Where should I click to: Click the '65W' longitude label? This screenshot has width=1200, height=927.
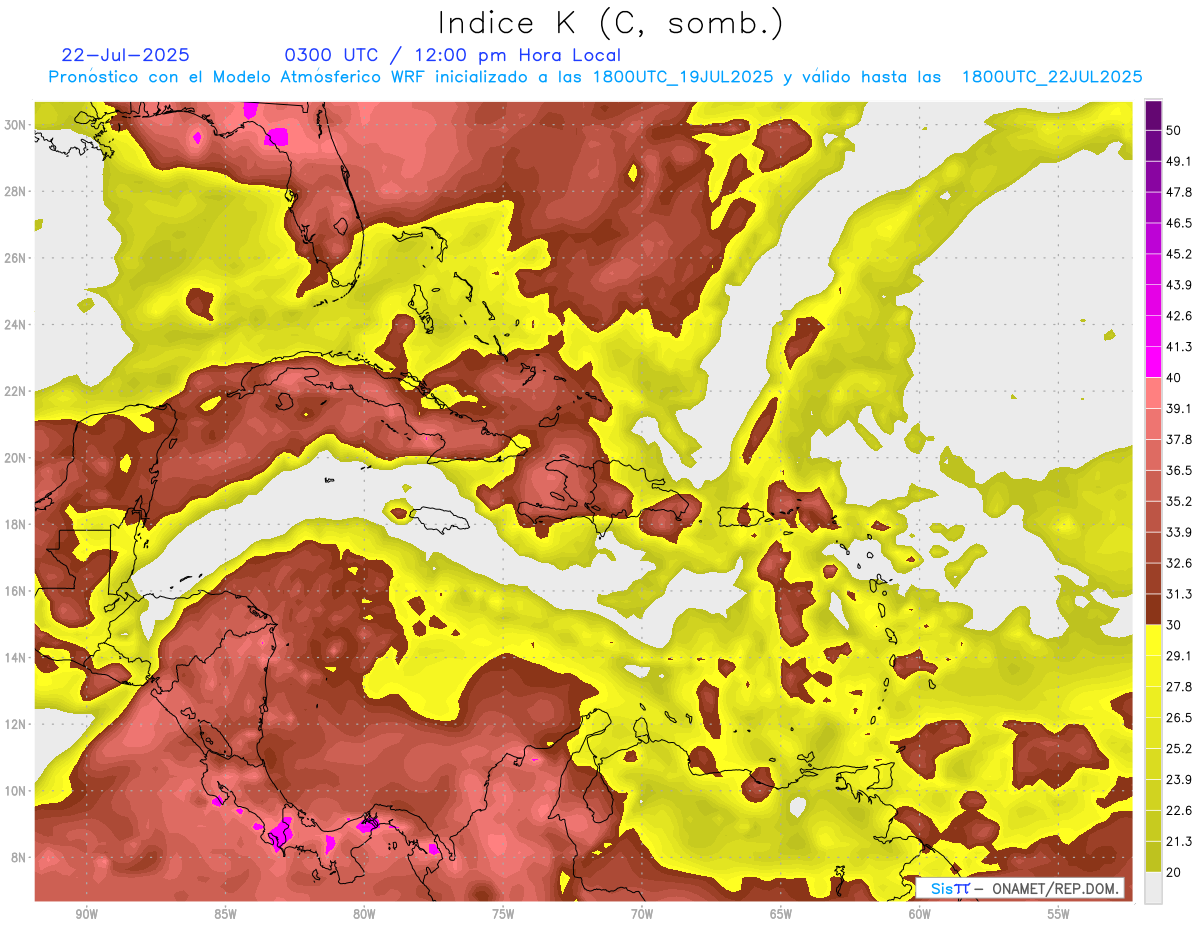(x=781, y=914)
